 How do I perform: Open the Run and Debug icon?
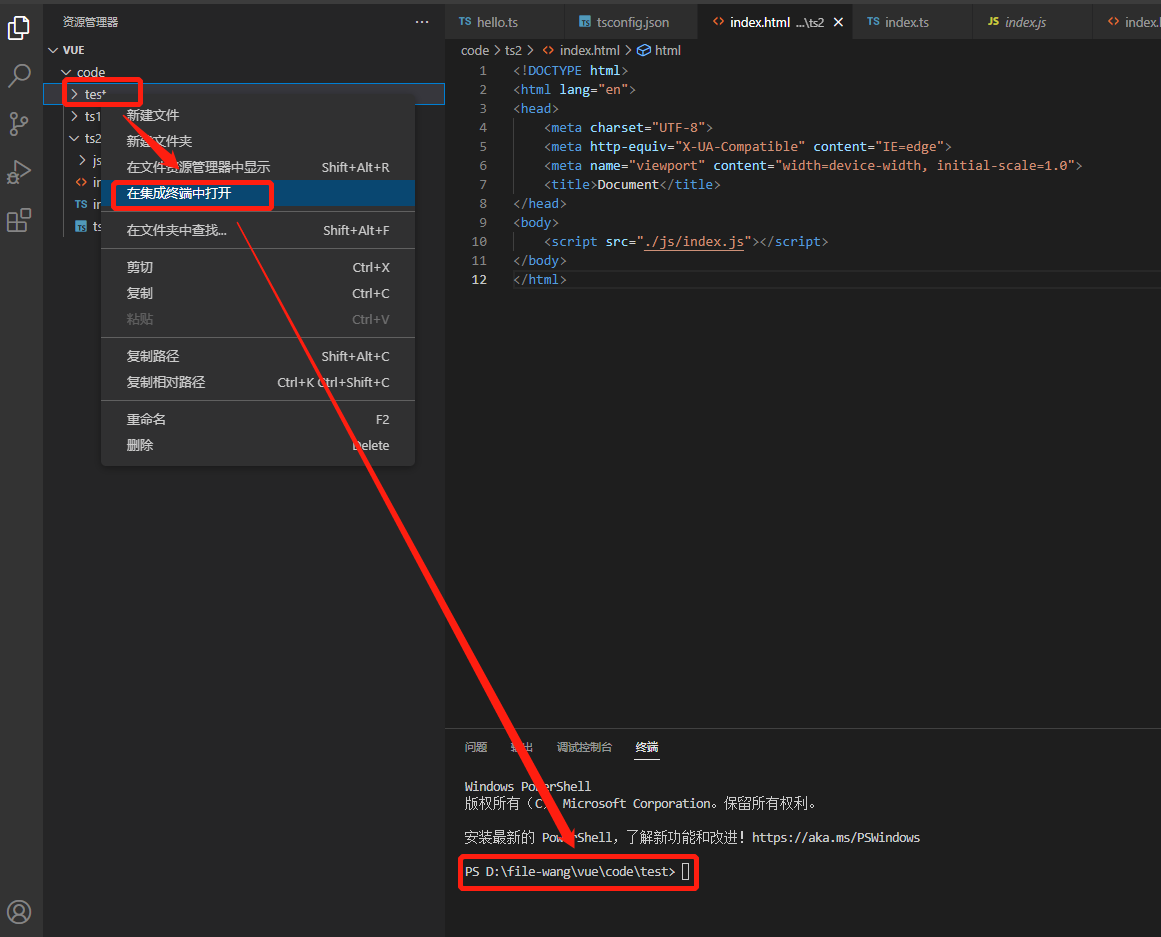pyautogui.click(x=19, y=172)
